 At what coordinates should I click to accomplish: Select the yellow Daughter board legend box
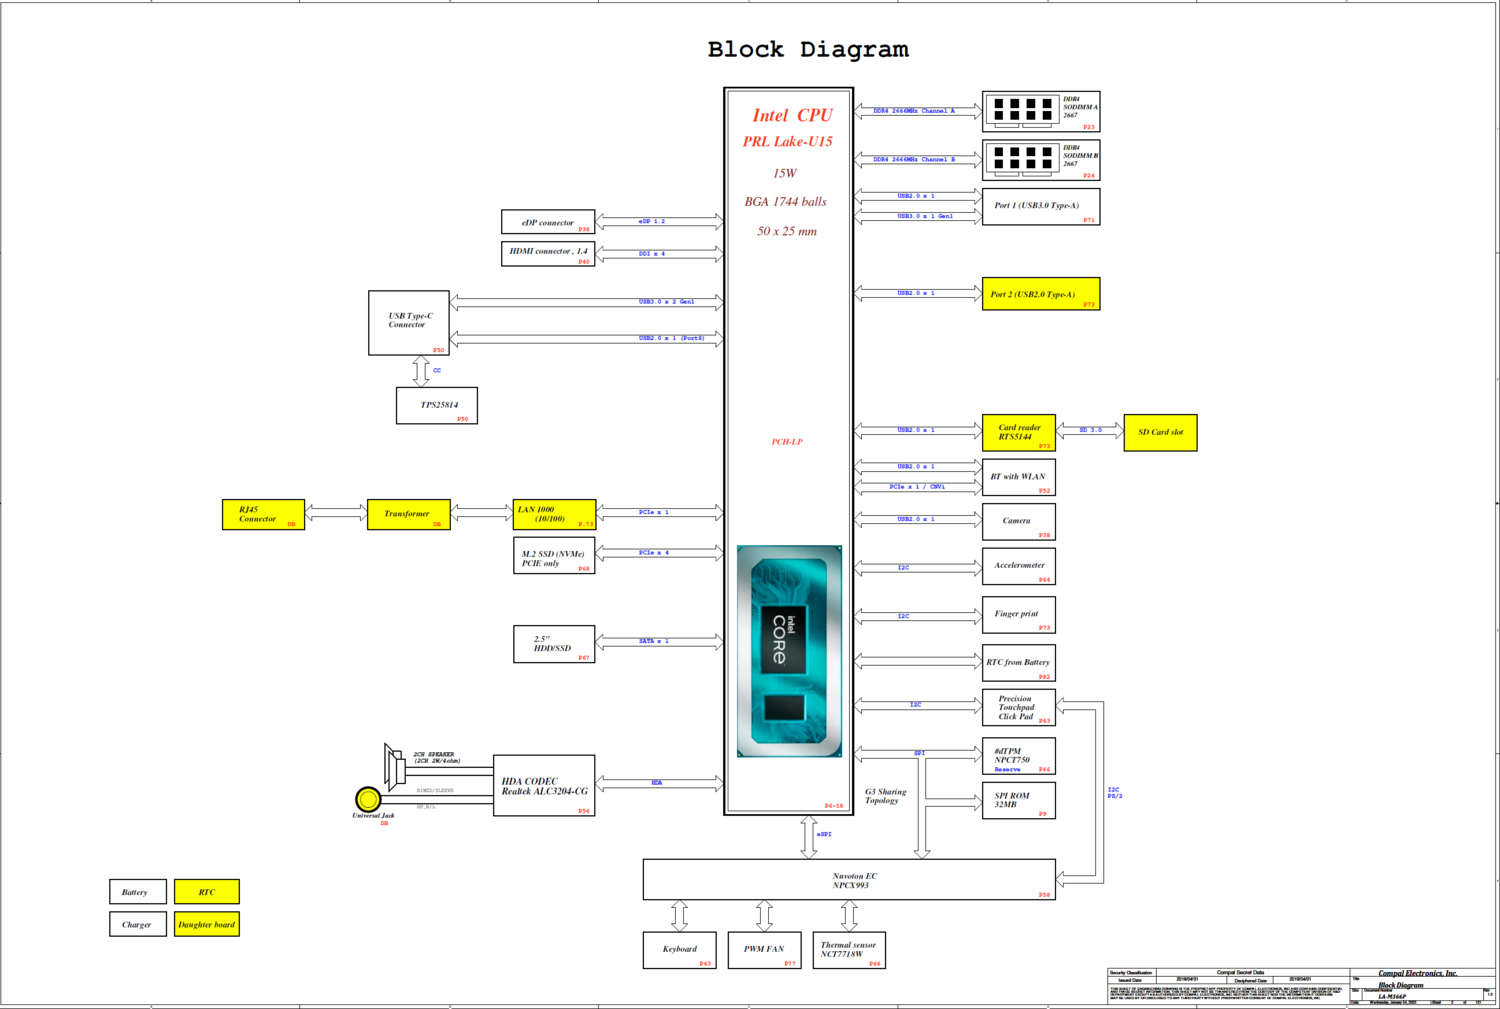[x=207, y=924]
